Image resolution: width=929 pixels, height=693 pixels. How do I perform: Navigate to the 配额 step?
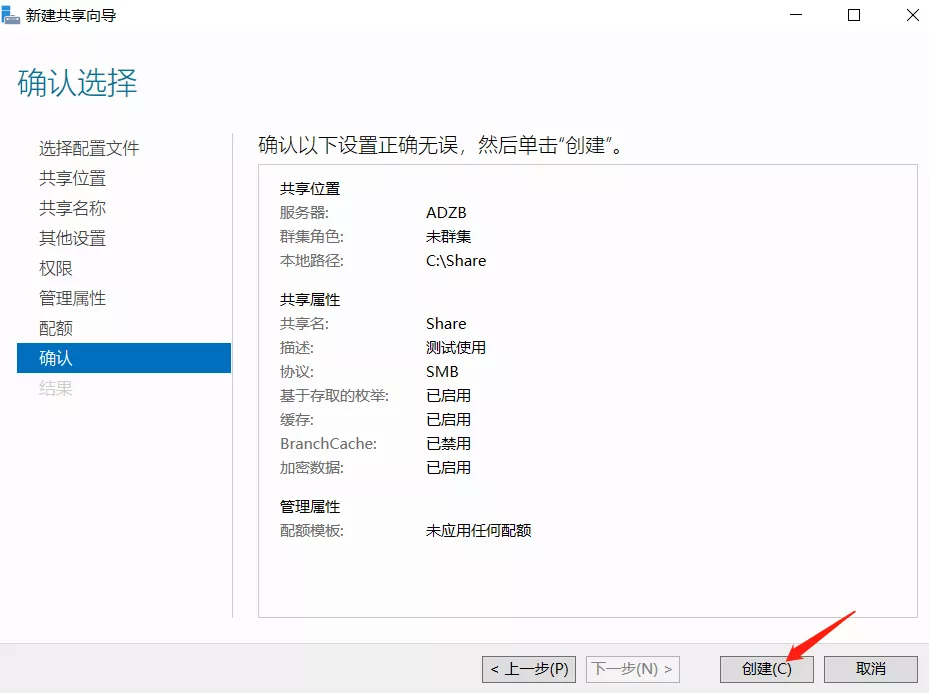(56, 328)
